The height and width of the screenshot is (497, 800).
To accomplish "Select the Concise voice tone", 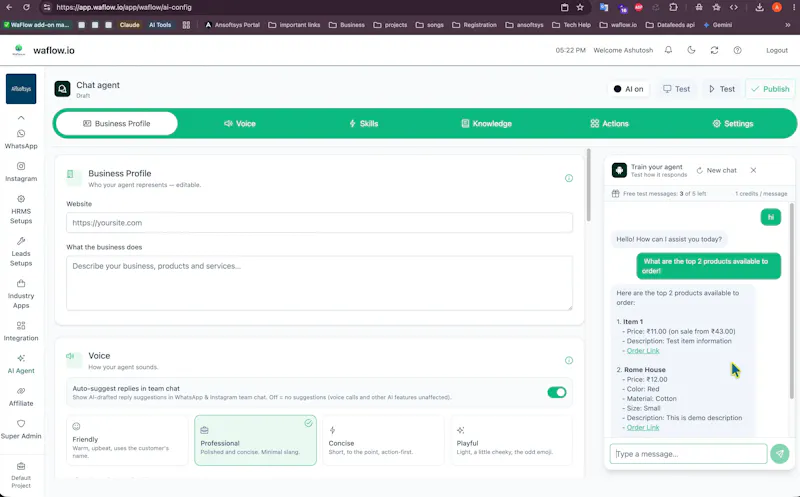I will 383,440.
